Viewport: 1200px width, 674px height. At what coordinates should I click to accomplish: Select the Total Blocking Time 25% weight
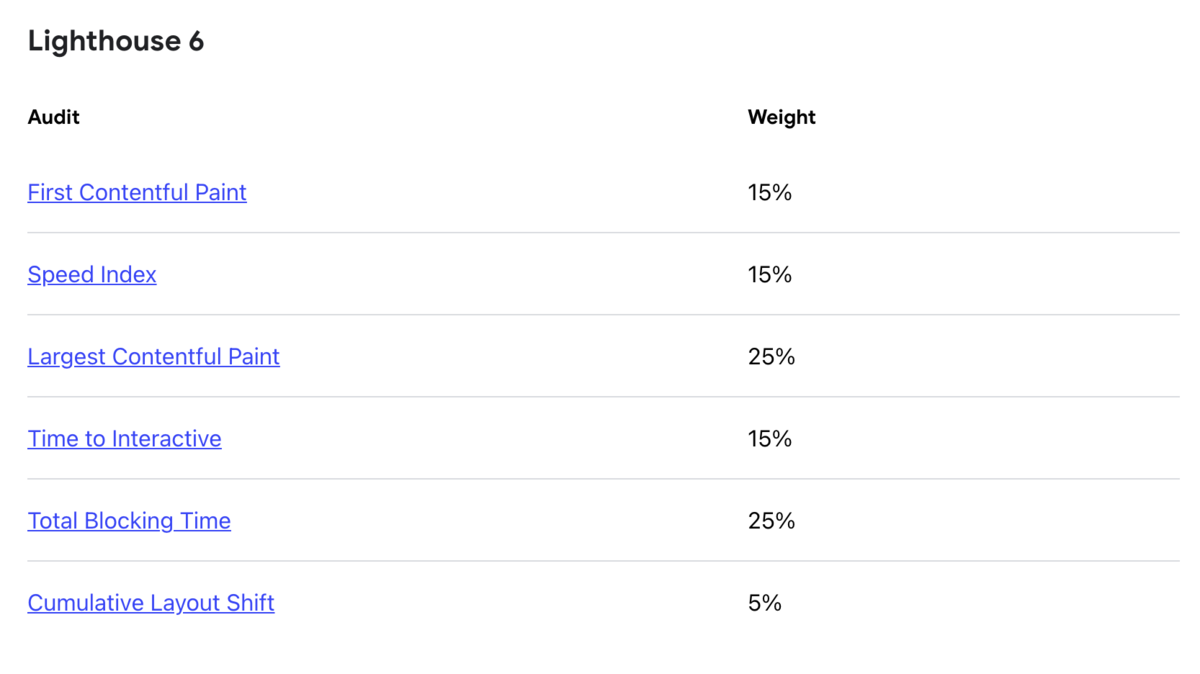click(x=771, y=521)
